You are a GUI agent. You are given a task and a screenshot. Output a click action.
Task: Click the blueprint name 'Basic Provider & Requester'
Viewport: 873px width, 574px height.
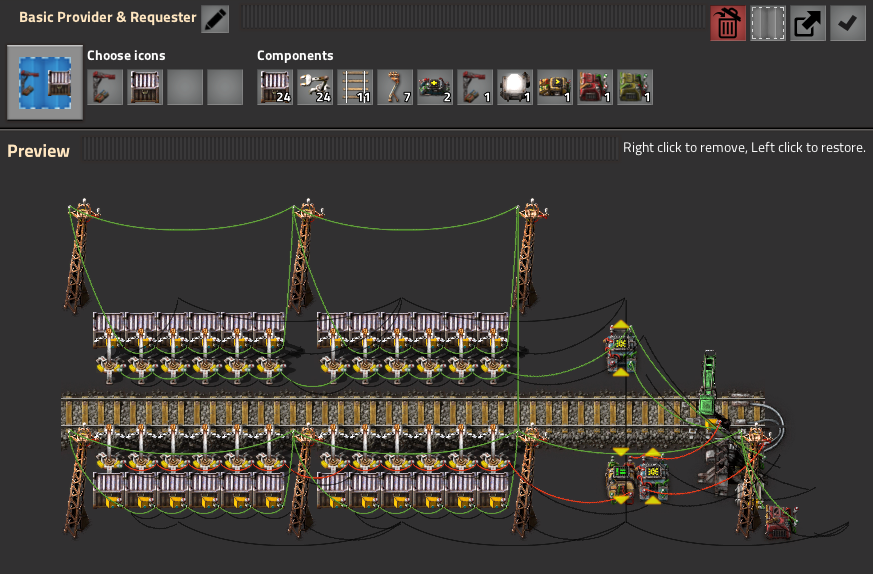click(x=107, y=18)
